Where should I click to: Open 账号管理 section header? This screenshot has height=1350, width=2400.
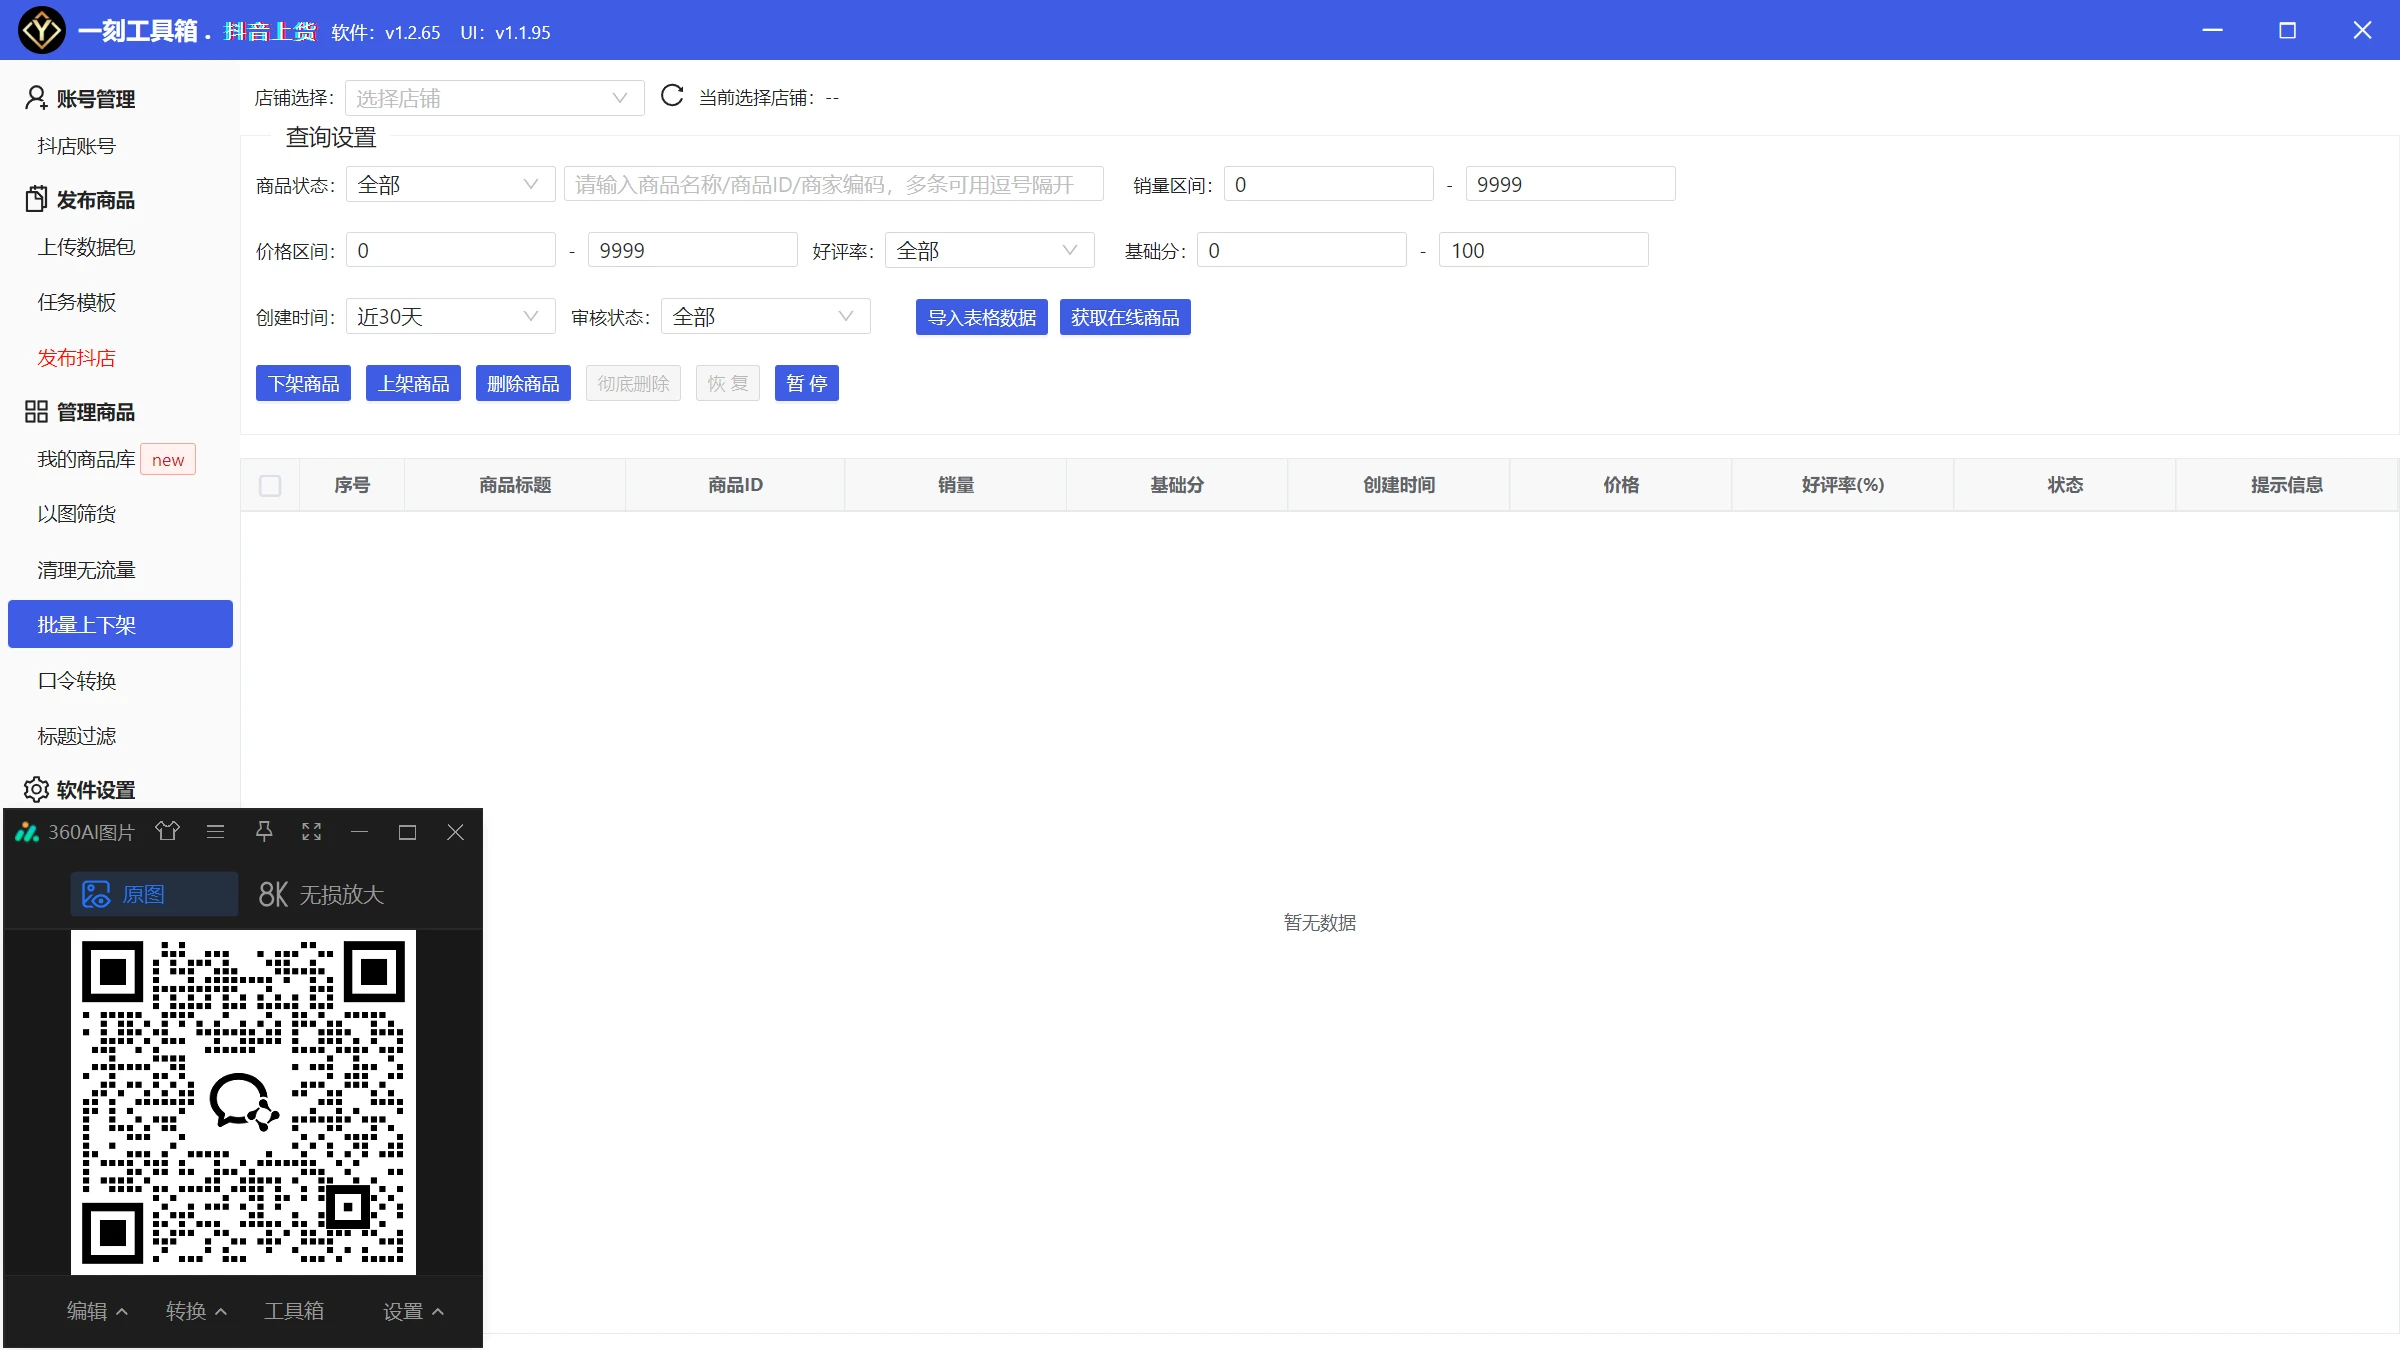tap(80, 98)
